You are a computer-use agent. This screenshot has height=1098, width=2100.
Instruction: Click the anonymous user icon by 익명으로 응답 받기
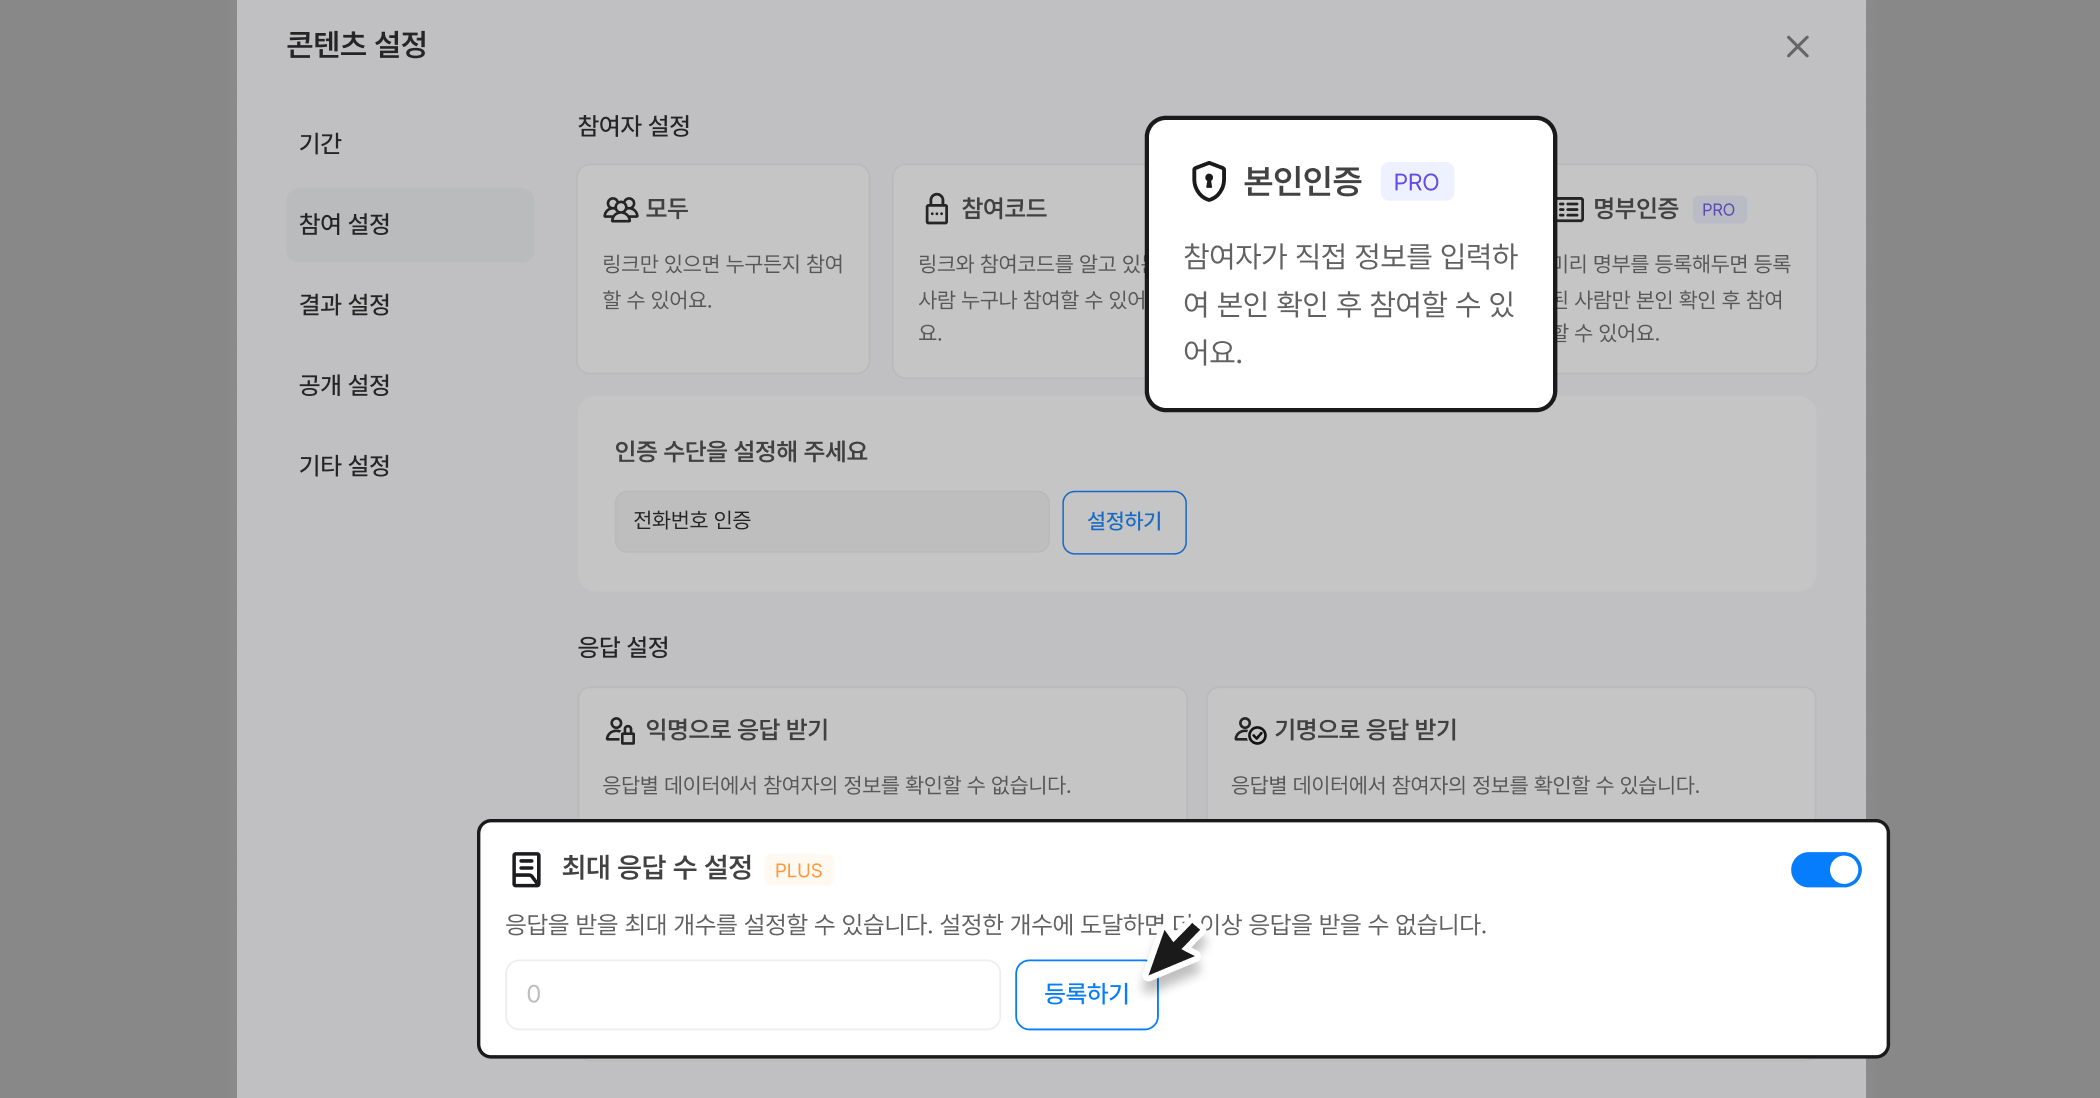(620, 731)
